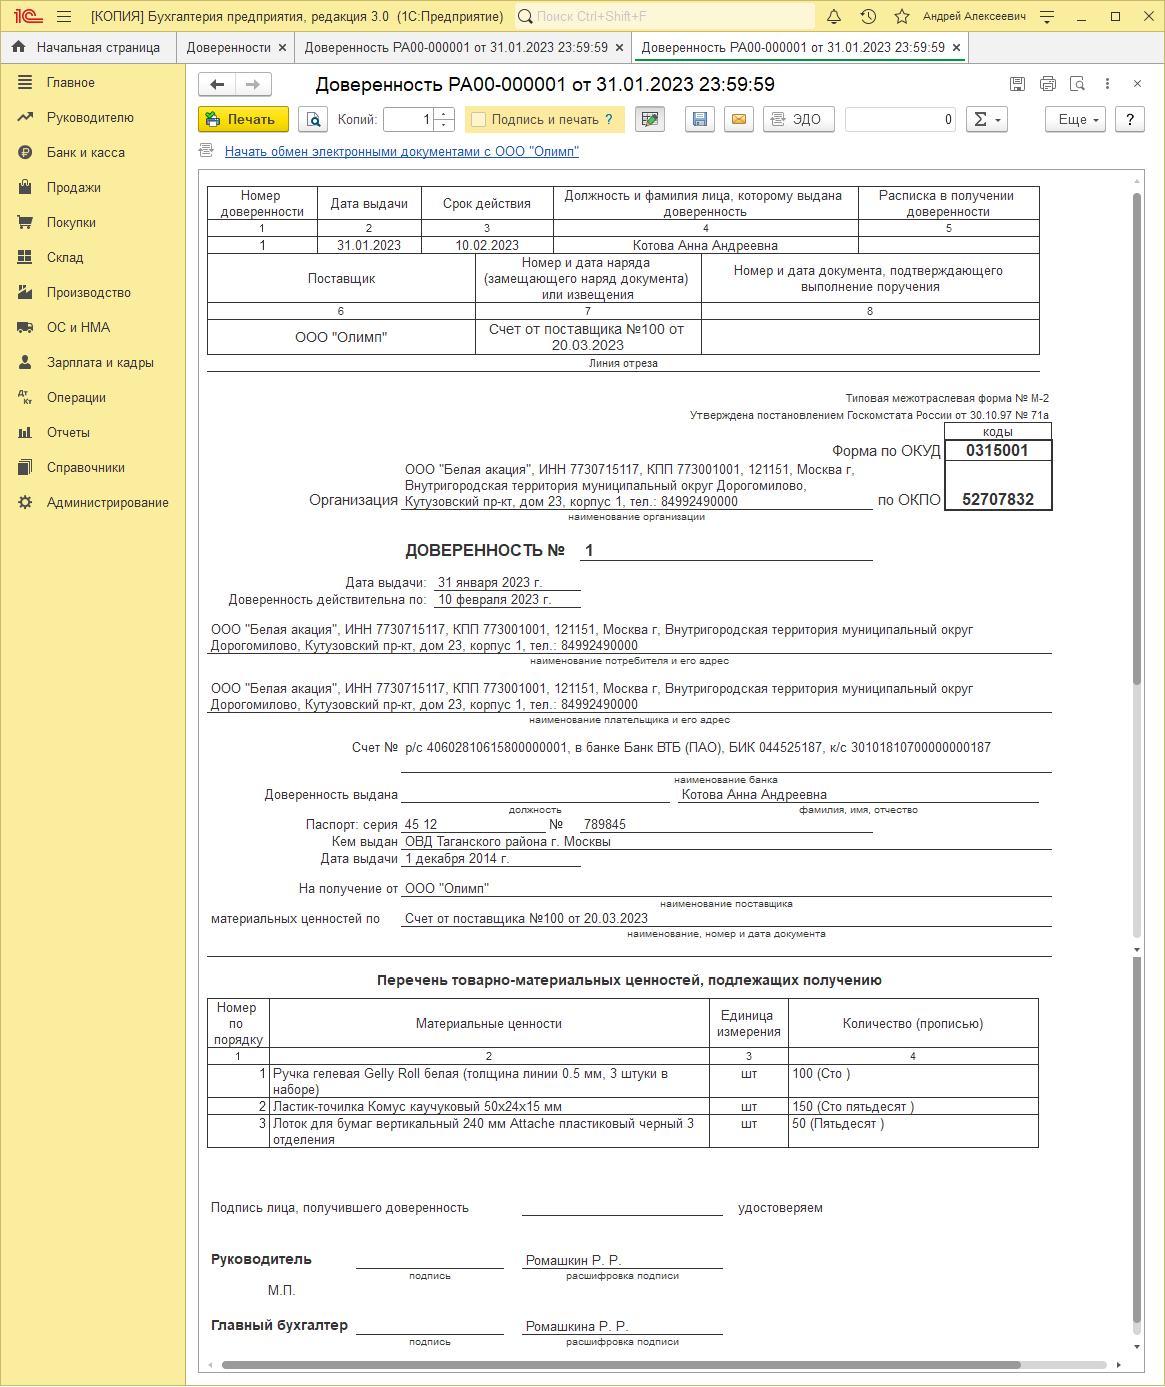Open the Руководителю section
Image resolution: width=1165 pixels, height=1387 pixels.
coord(90,118)
